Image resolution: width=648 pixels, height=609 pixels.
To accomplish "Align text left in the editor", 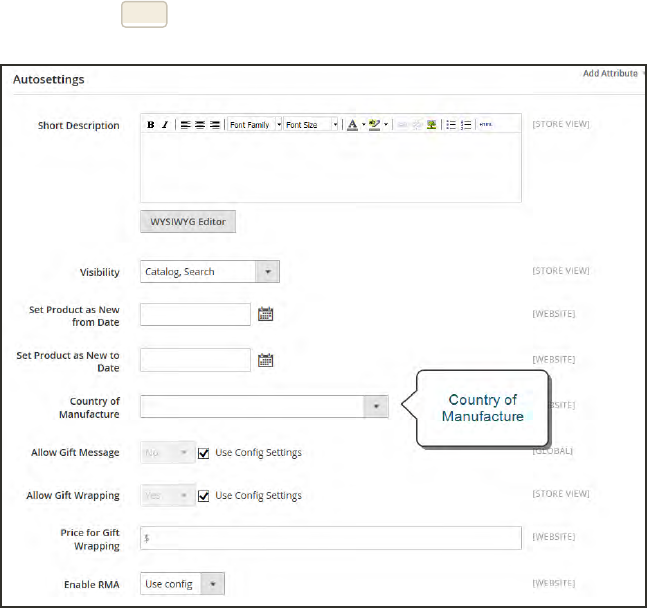I will point(186,125).
